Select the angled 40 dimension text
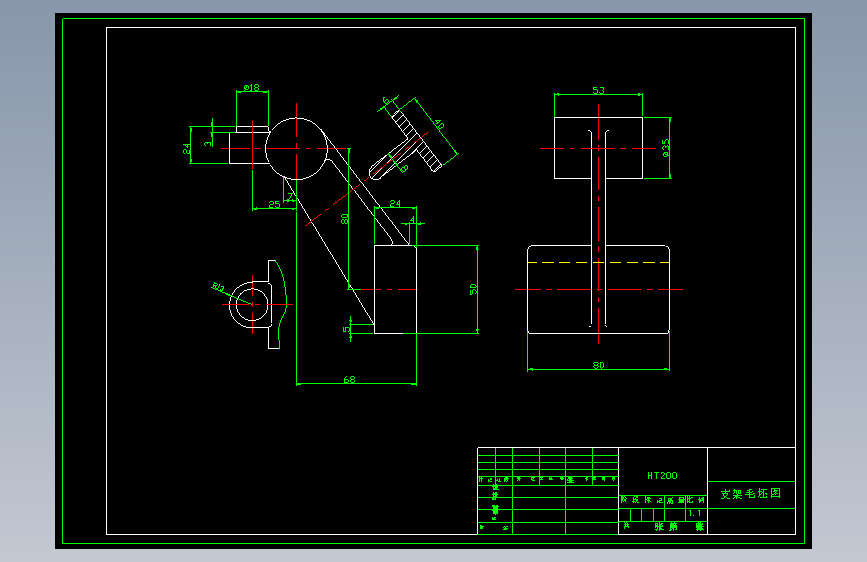This screenshot has width=867, height=562. click(x=438, y=124)
